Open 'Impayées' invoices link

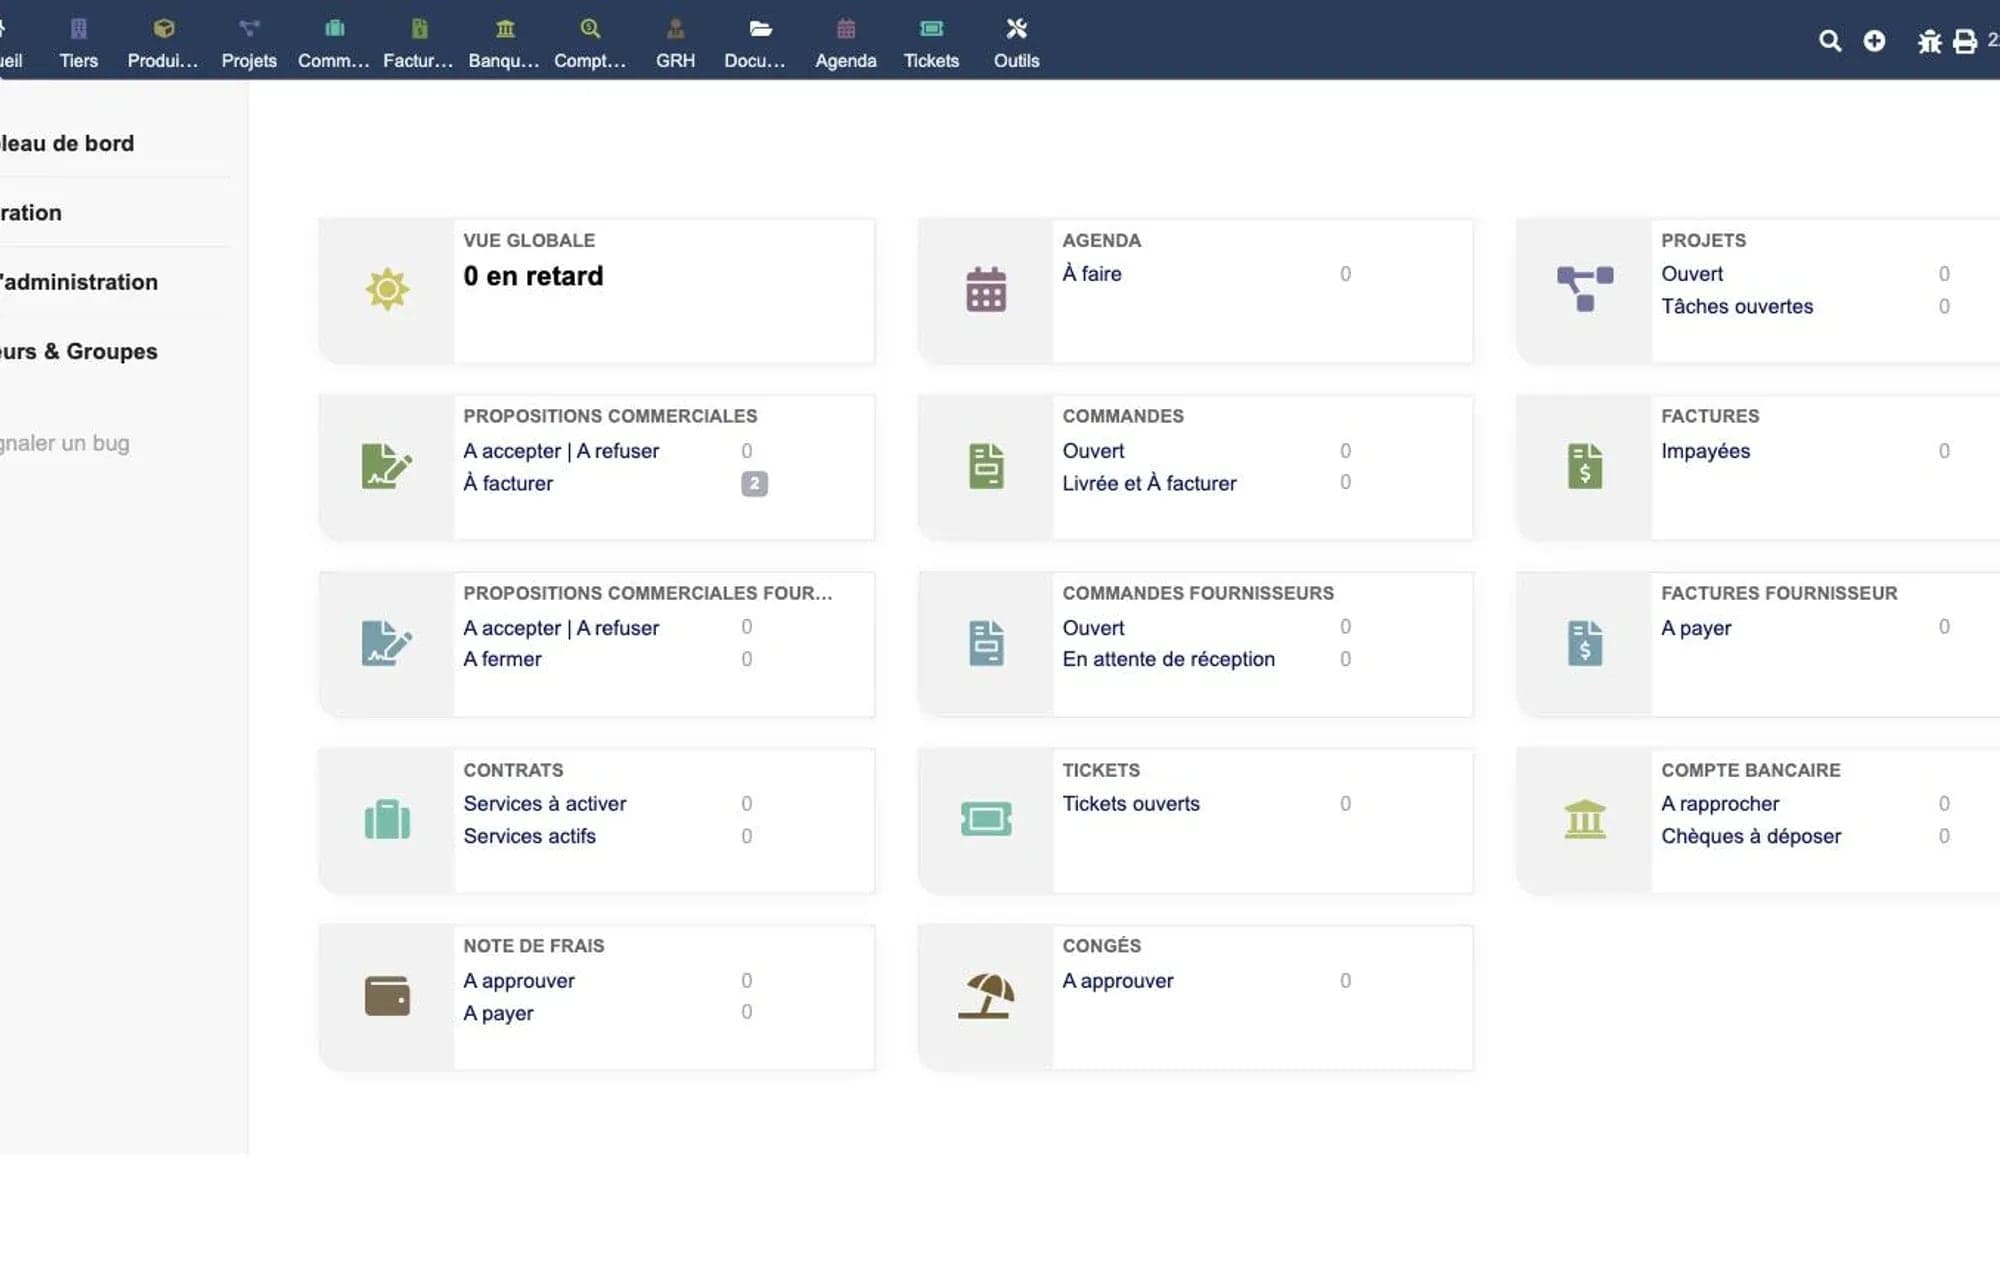[x=1705, y=451]
